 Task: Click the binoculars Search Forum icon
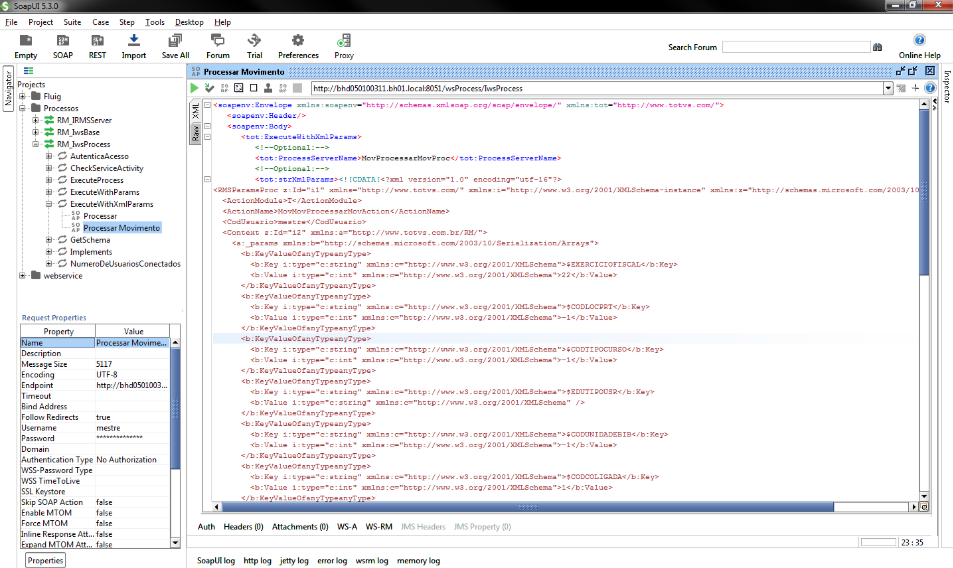(x=878, y=47)
